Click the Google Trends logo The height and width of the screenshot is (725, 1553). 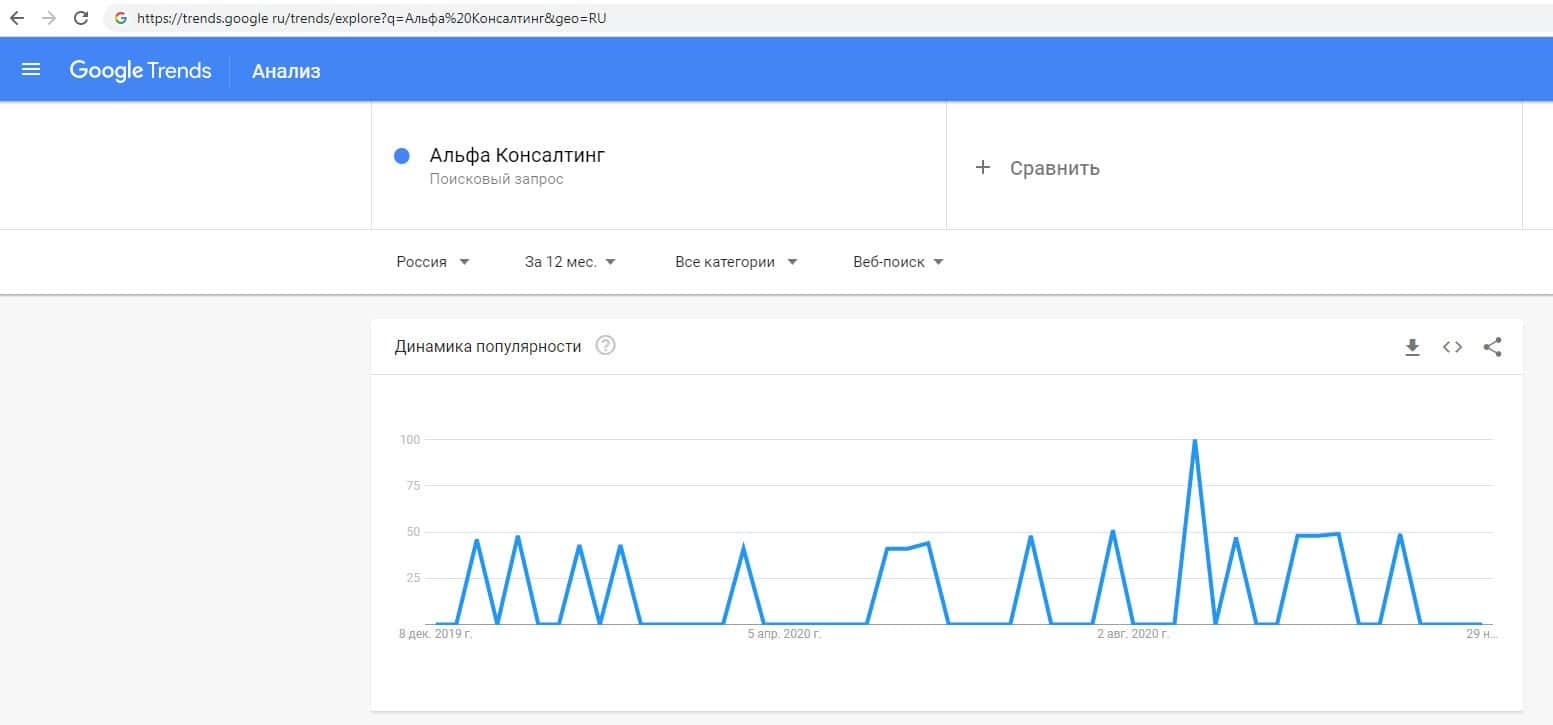(140, 70)
